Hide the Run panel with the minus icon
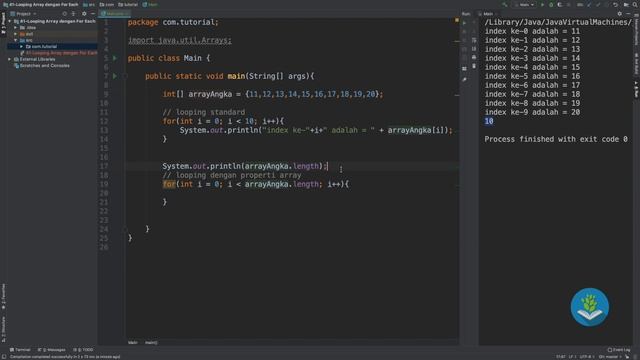This screenshot has height=360, width=640. click(628, 14)
